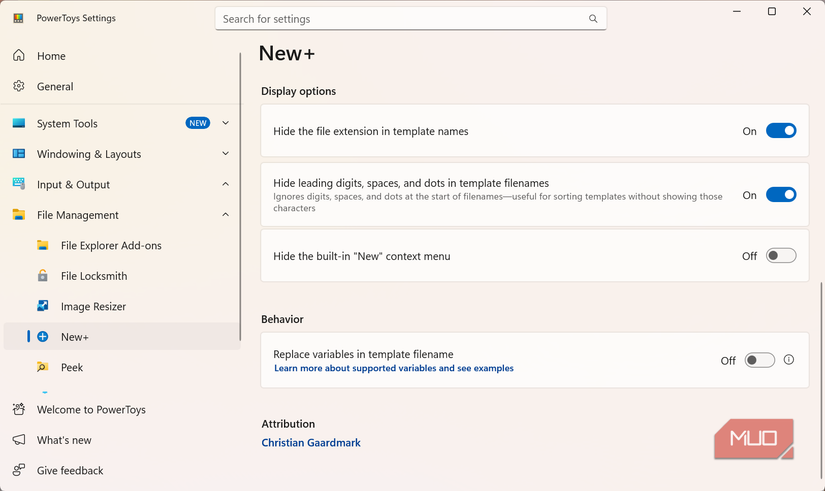This screenshot has height=491, width=825.
Task: Collapse the File Management chevron
Action: [225, 215]
